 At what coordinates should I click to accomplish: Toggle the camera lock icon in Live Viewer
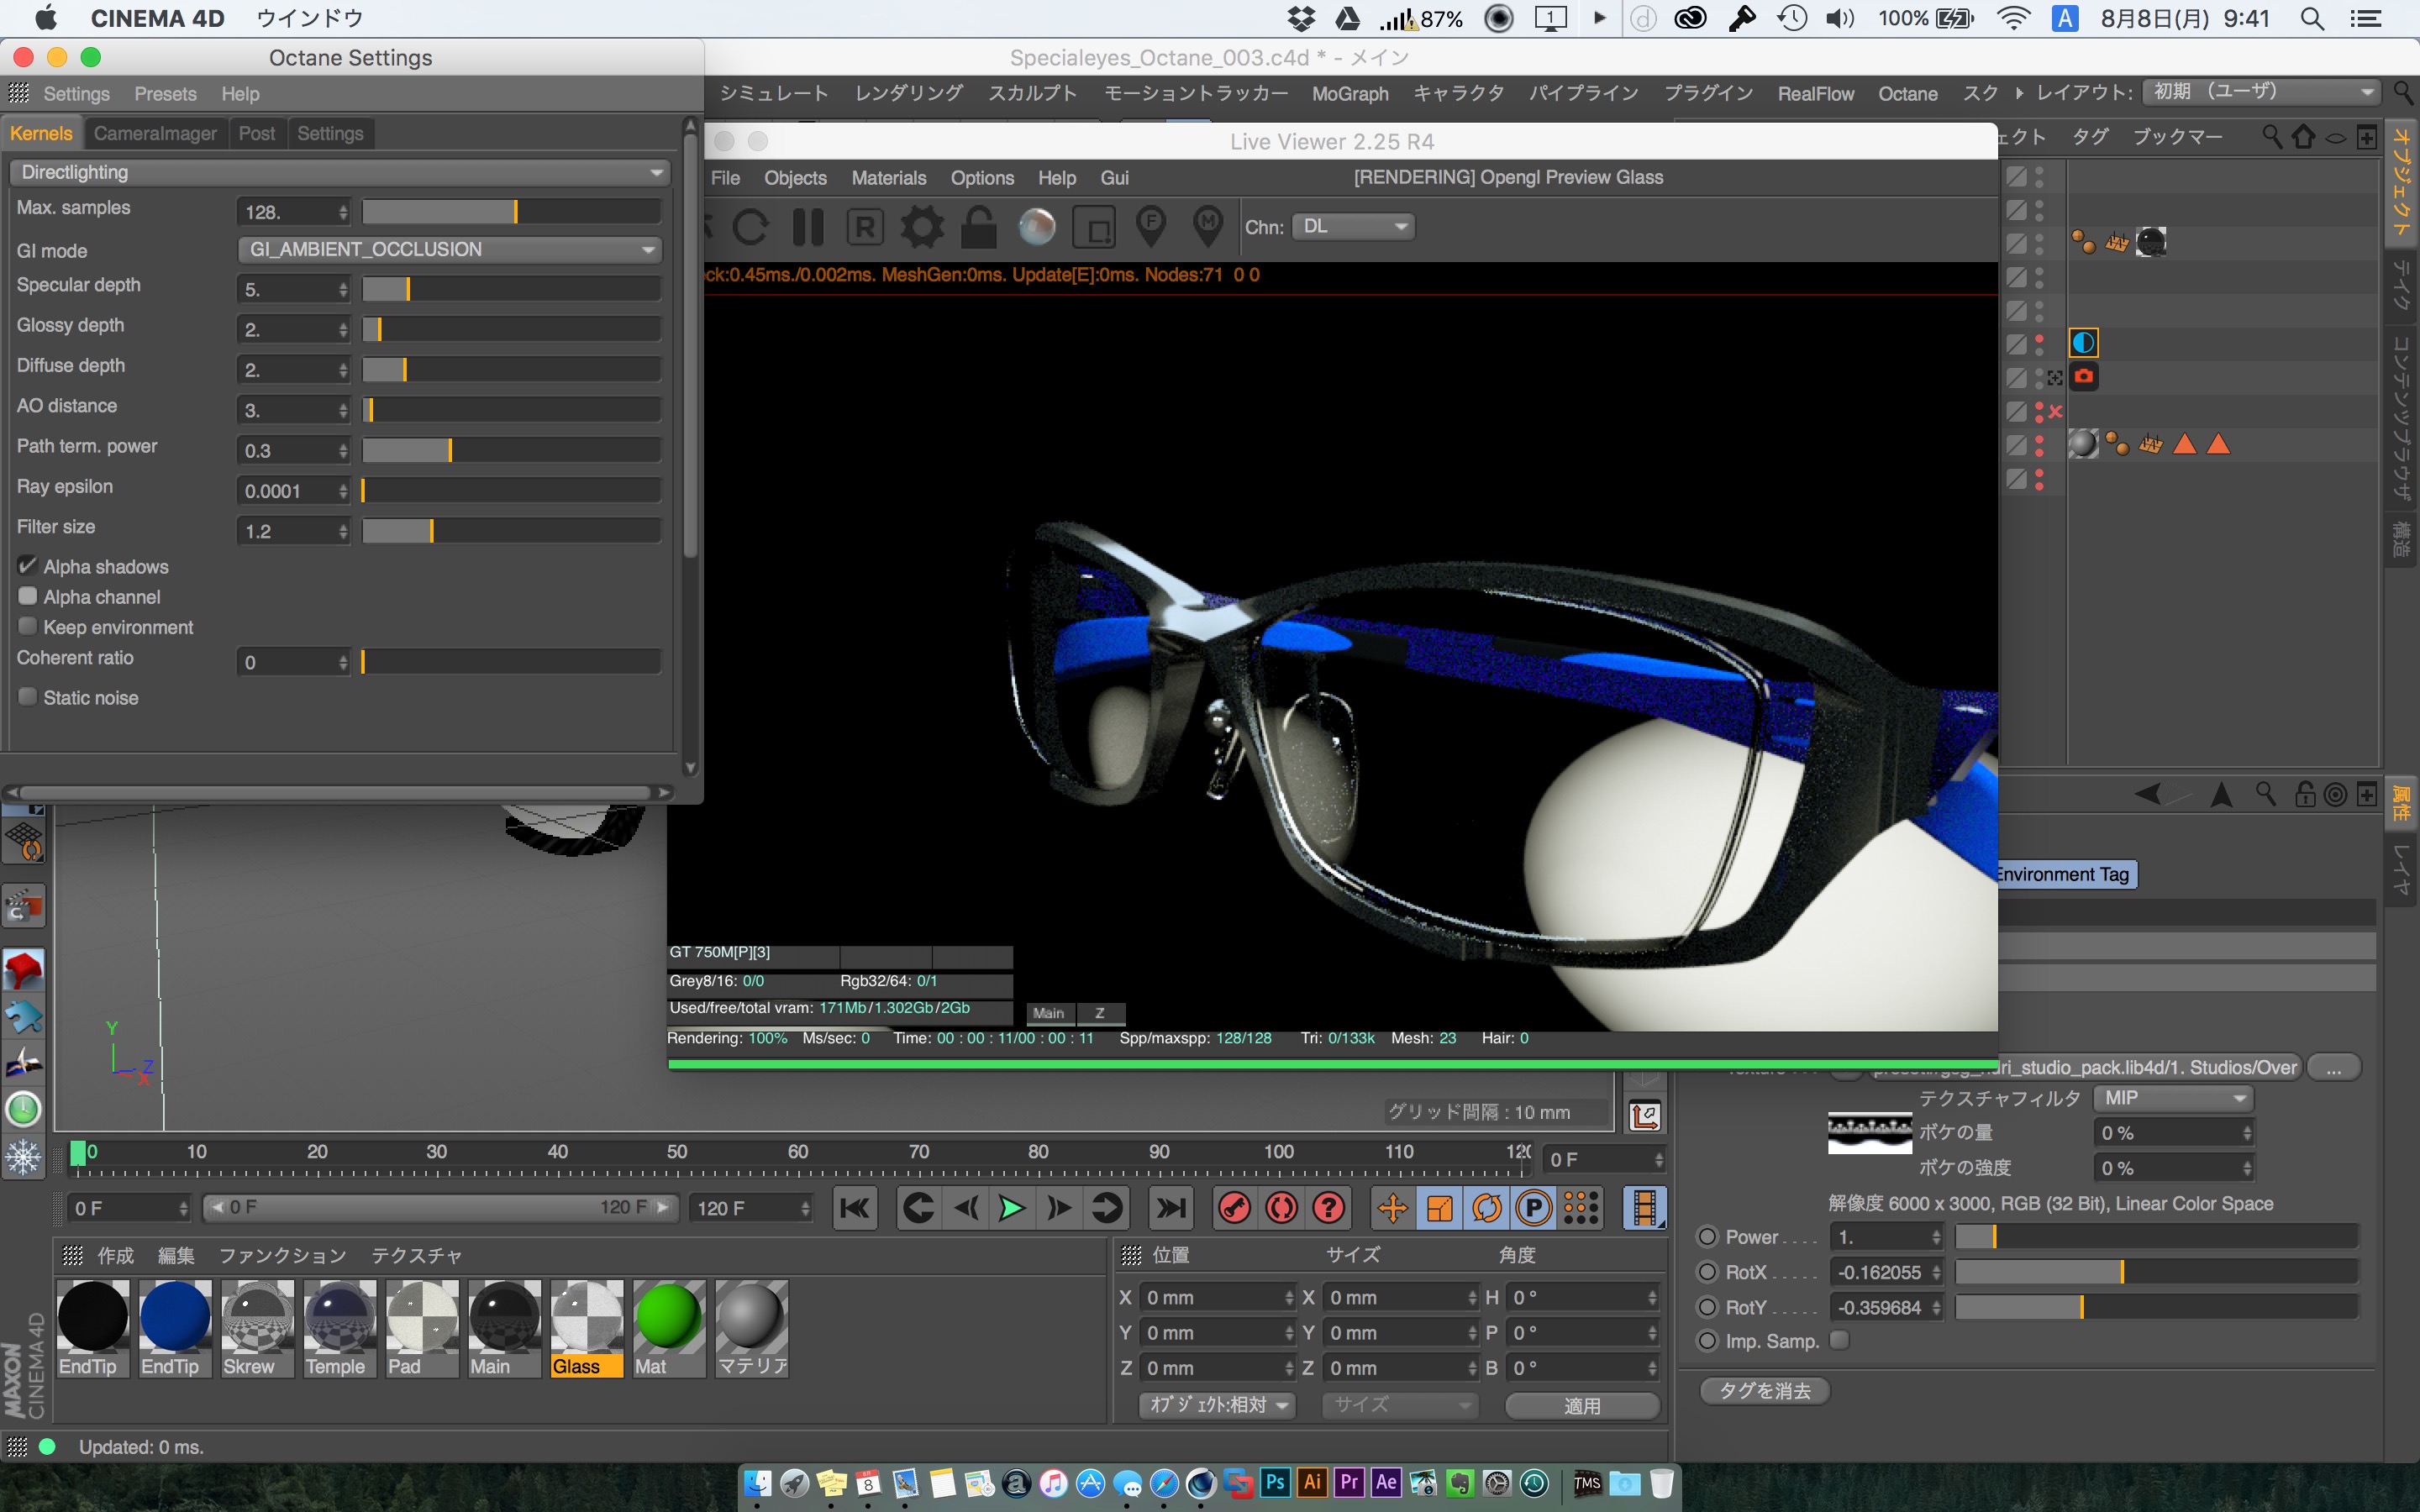point(978,228)
